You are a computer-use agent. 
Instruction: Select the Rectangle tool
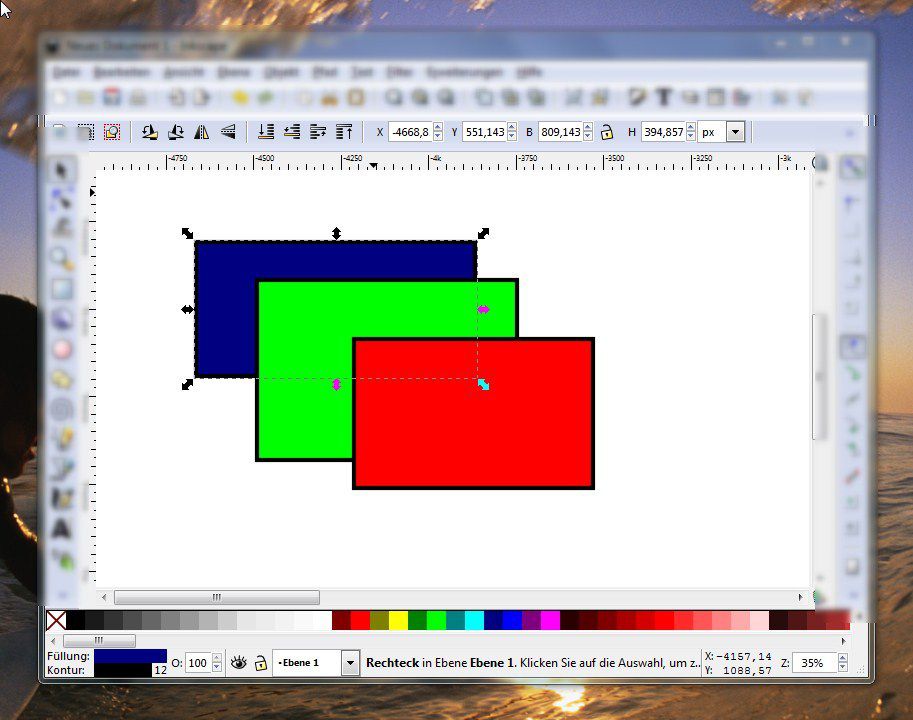pos(62,290)
